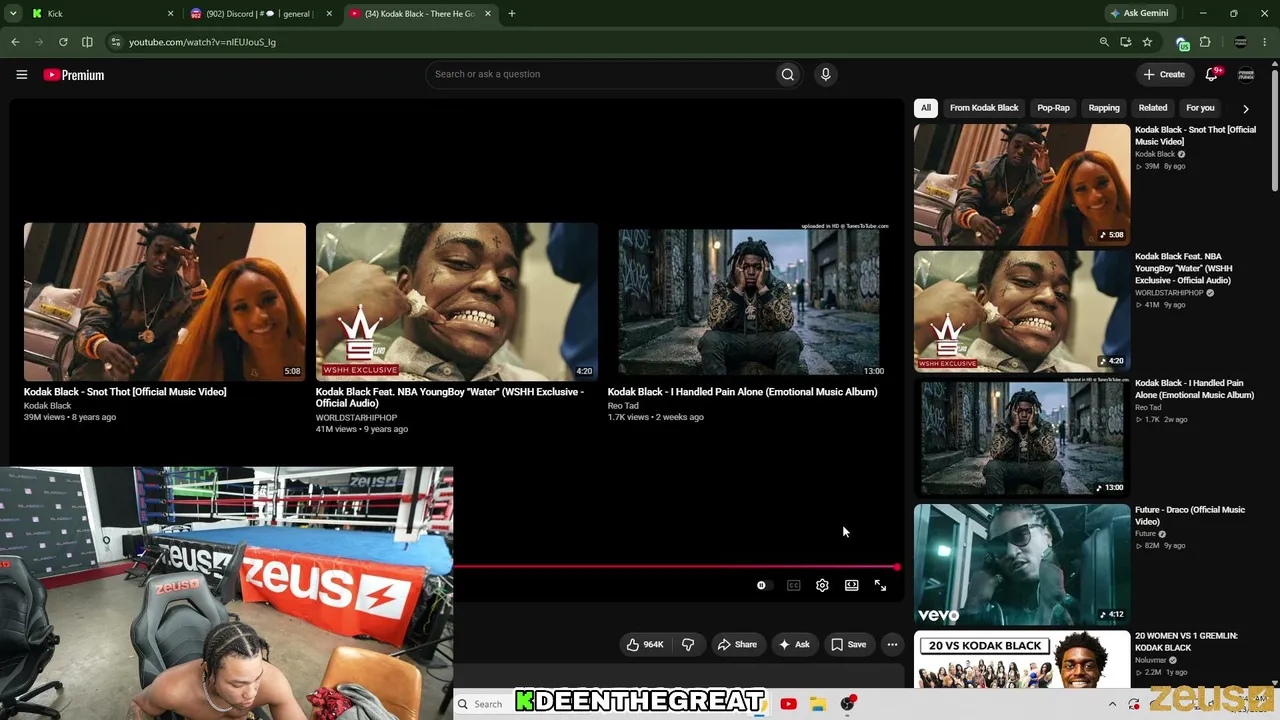Open the notifications bell
This screenshot has height=720, width=1280.
tap(1212, 74)
